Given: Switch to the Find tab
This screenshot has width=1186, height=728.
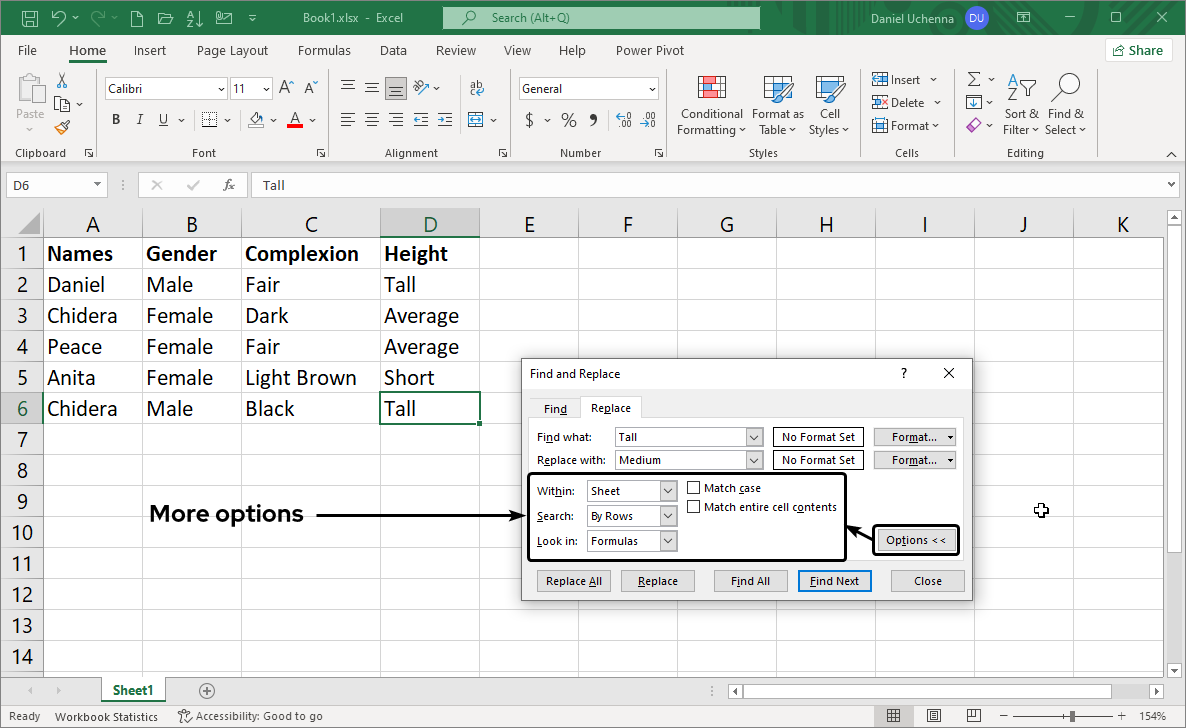Looking at the screenshot, I should (x=555, y=408).
